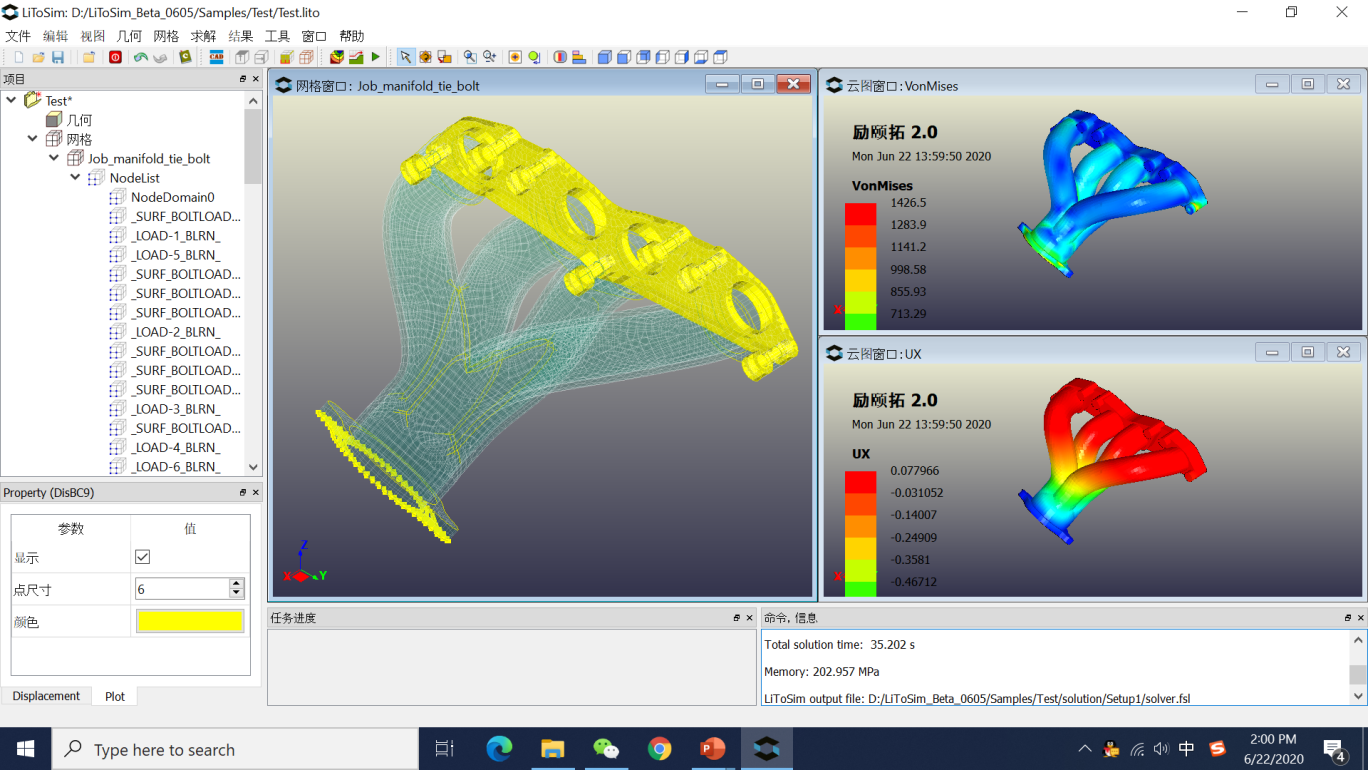Select the _LOAD-3_BLRN_ tree item
The width and height of the screenshot is (1368, 770).
pos(175,409)
